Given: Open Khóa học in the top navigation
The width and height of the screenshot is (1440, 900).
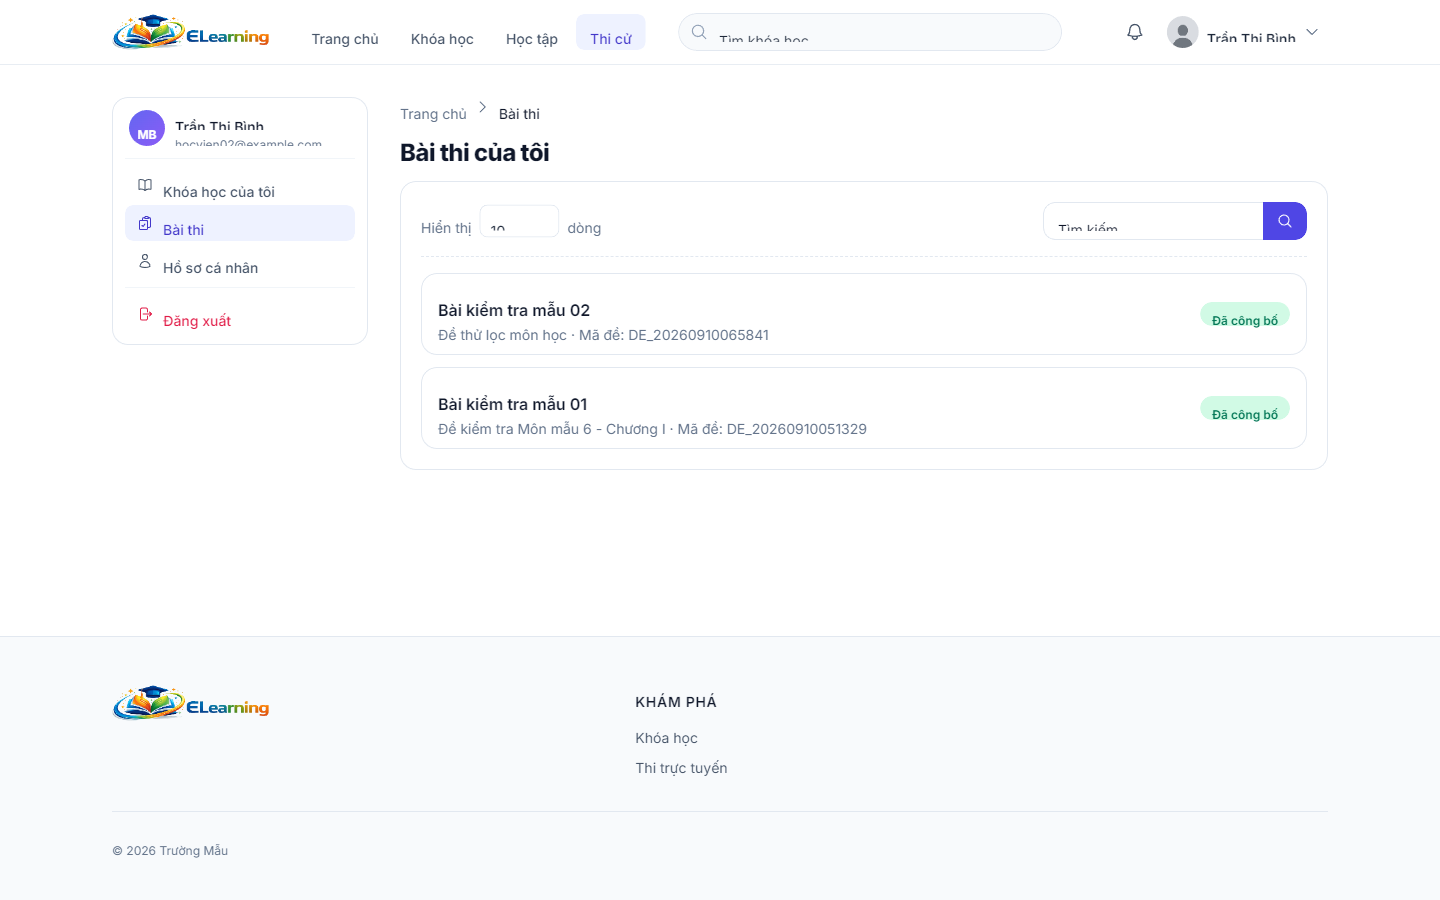Looking at the screenshot, I should [x=442, y=39].
